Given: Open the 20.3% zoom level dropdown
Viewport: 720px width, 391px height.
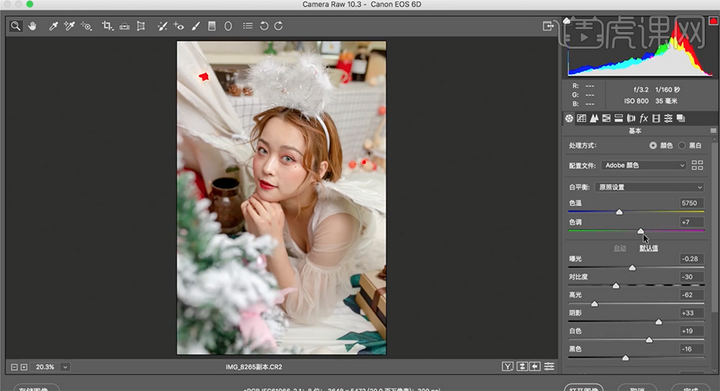Looking at the screenshot, I should pyautogui.click(x=65, y=367).
